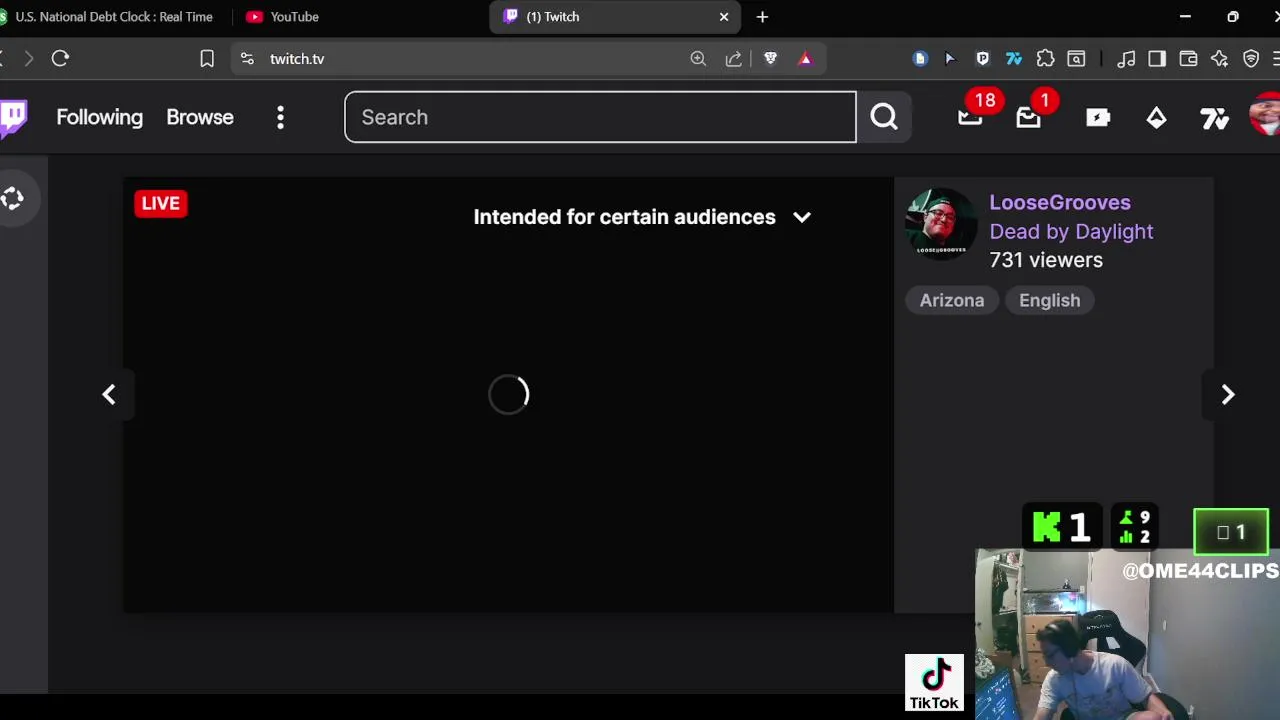This screenshot has width=1280, height=720.
Task: Click the 731 viewers text
Action: tap(1046, 260)
